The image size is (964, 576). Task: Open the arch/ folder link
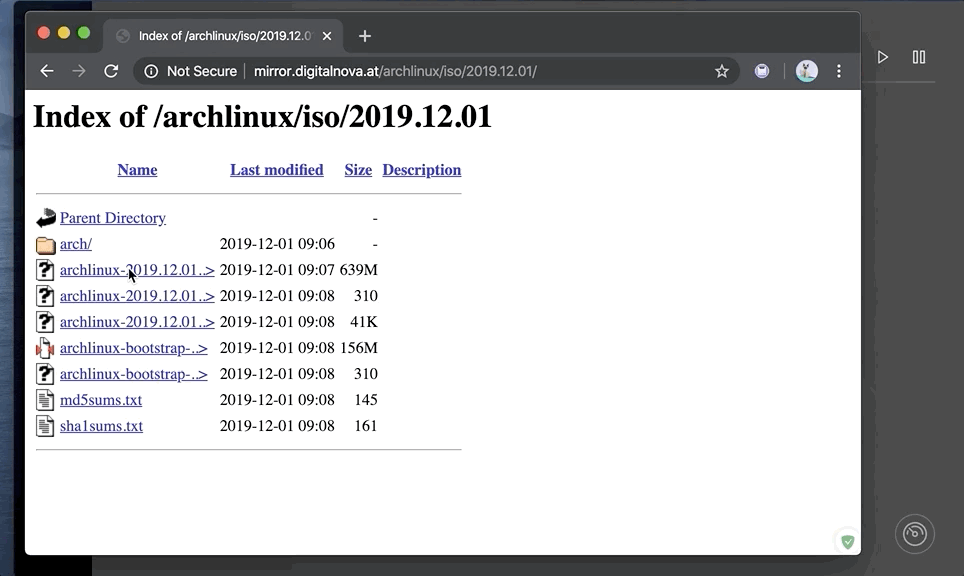pos(76,244)
